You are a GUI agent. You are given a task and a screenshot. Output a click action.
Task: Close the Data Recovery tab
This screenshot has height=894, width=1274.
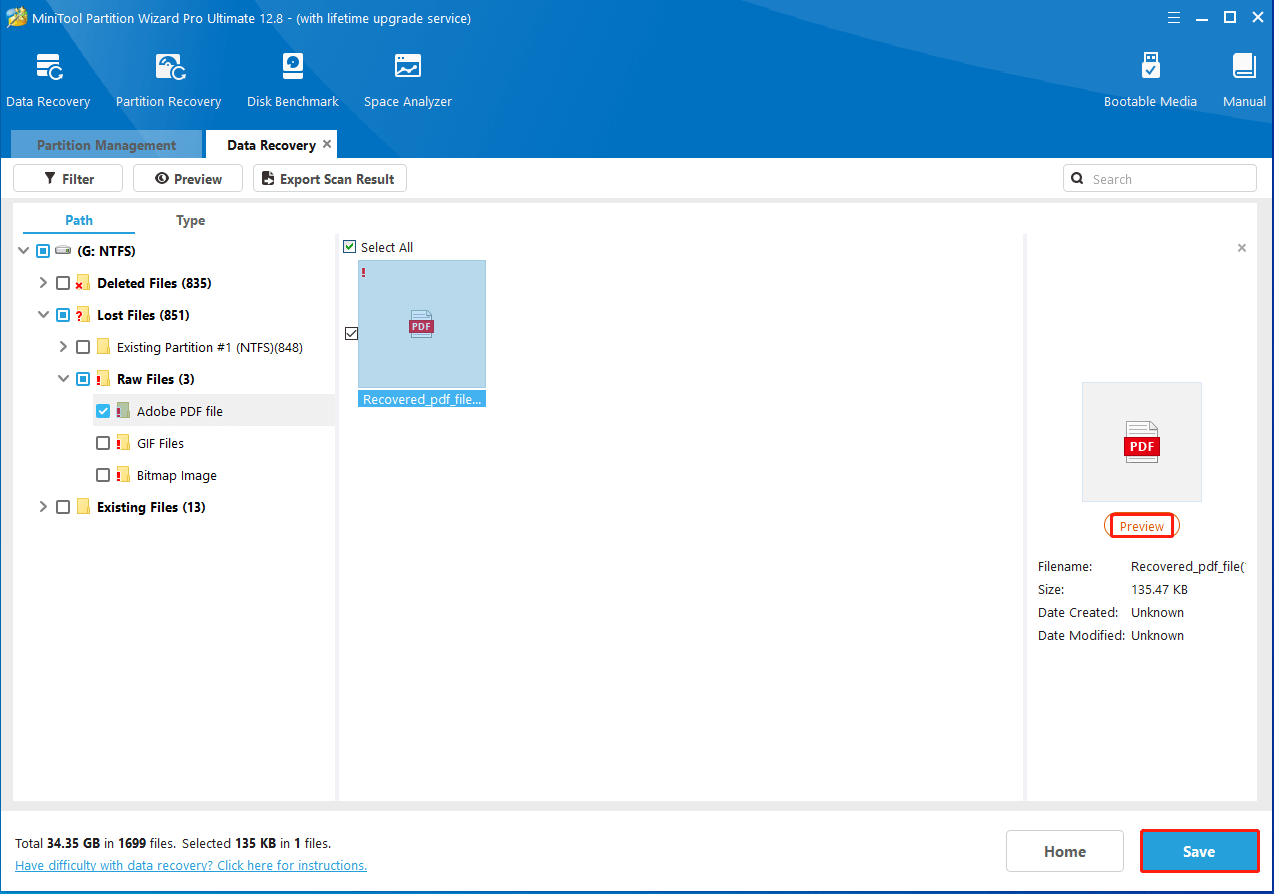tap(327, 144)
